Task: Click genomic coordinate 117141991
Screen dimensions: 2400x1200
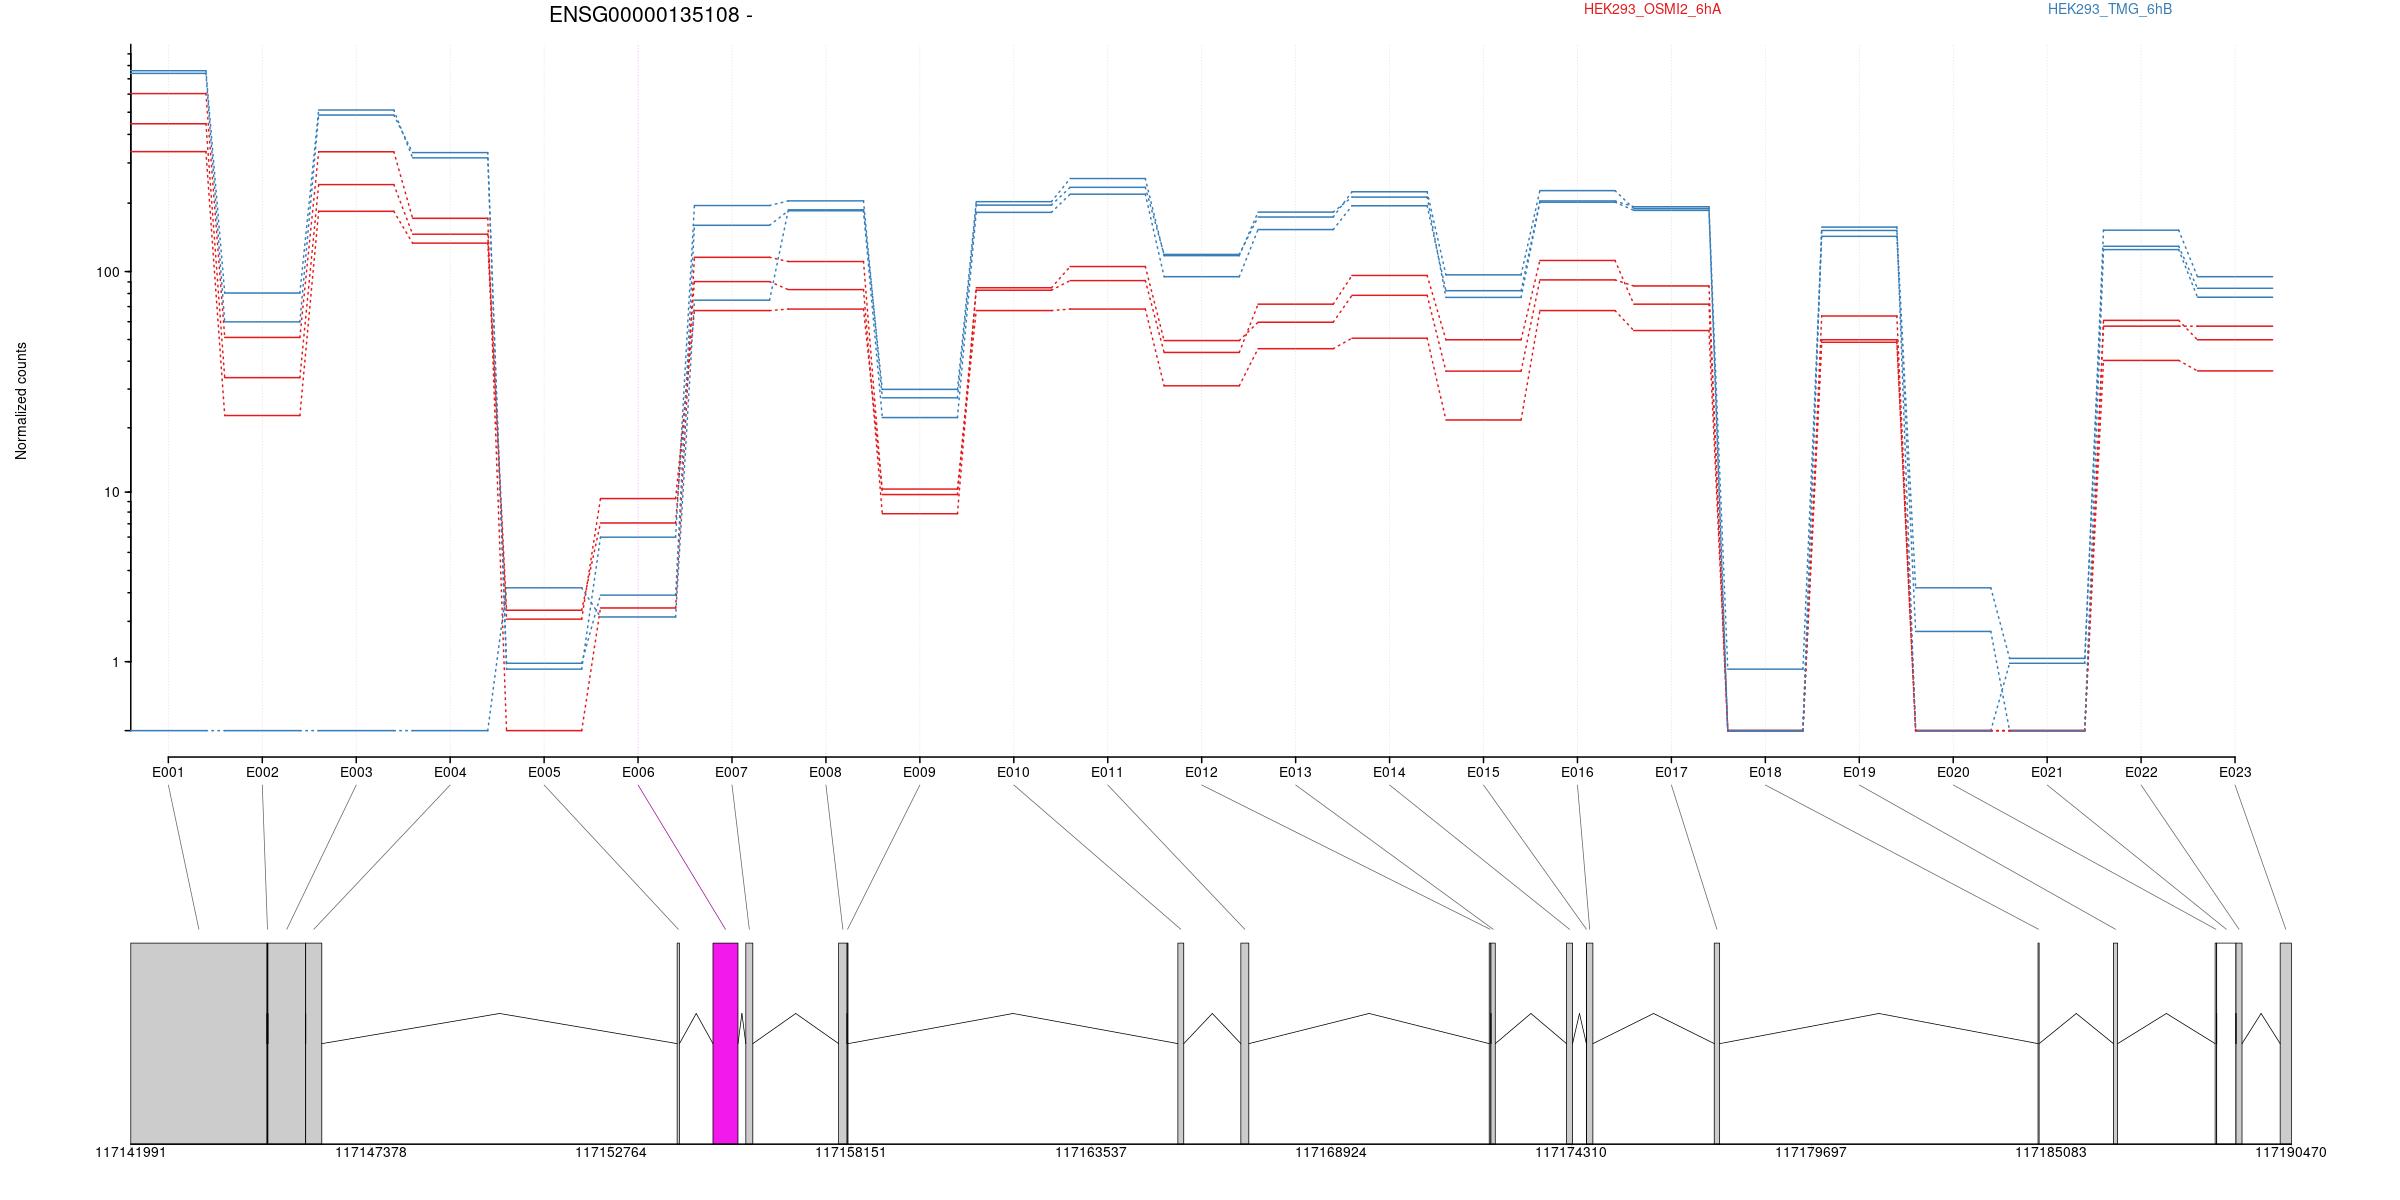Action: tap(131, 1153)
